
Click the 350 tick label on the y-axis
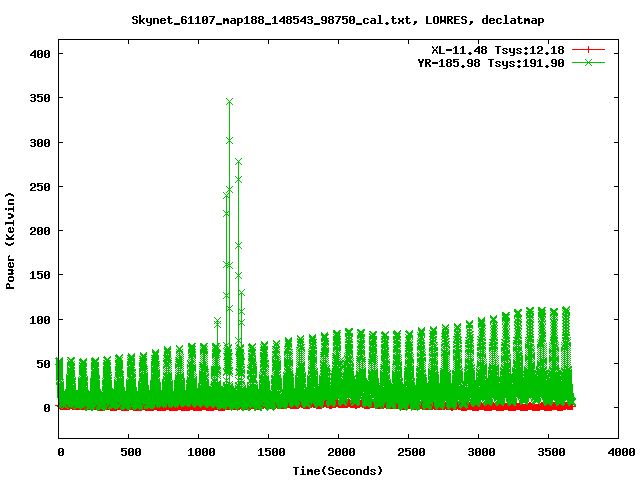[x=42, y=98]
